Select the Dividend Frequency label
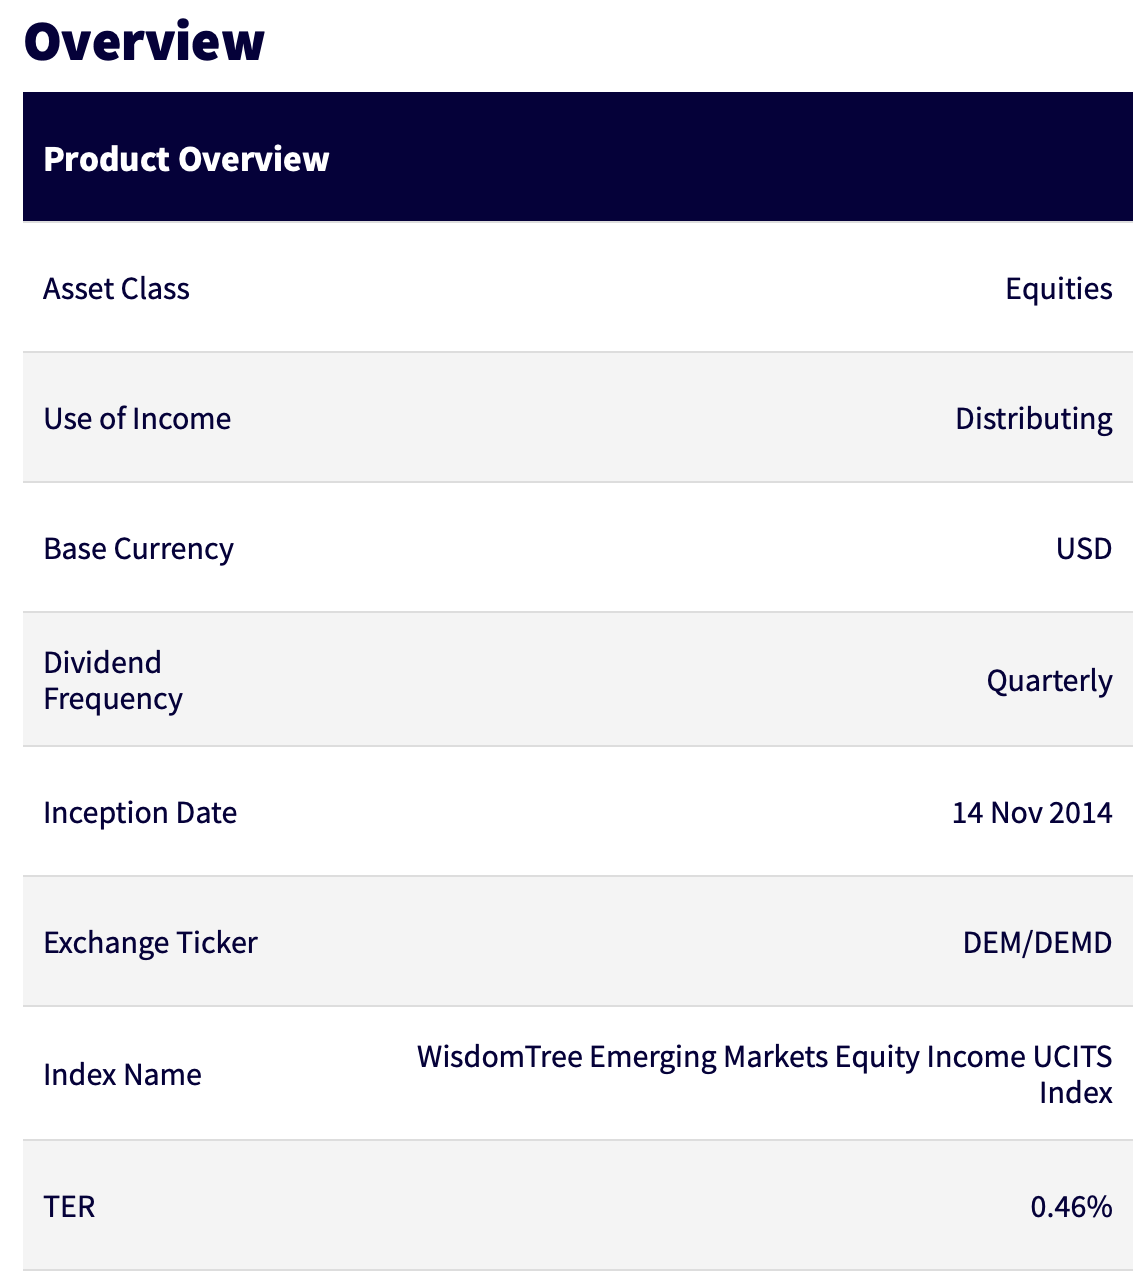This screenshot has width=1136, height=1276. click(x=112, y=681)
